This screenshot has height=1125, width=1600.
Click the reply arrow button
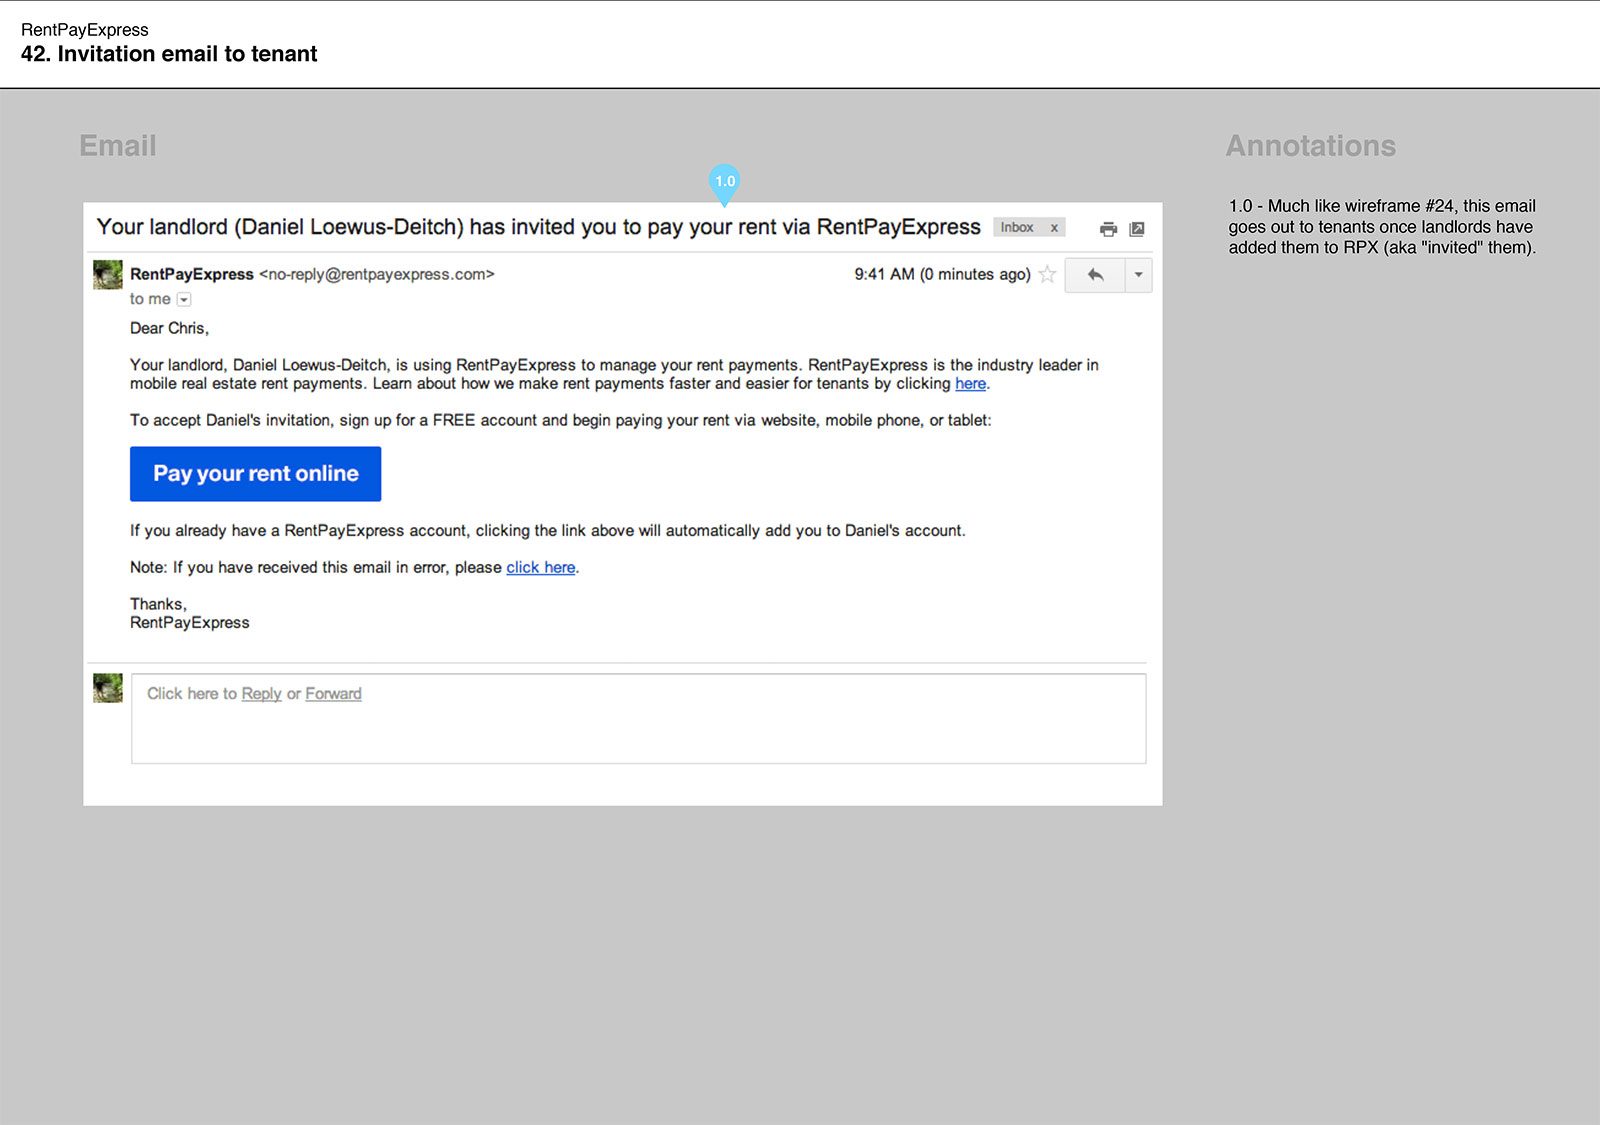coord(1095,275)
